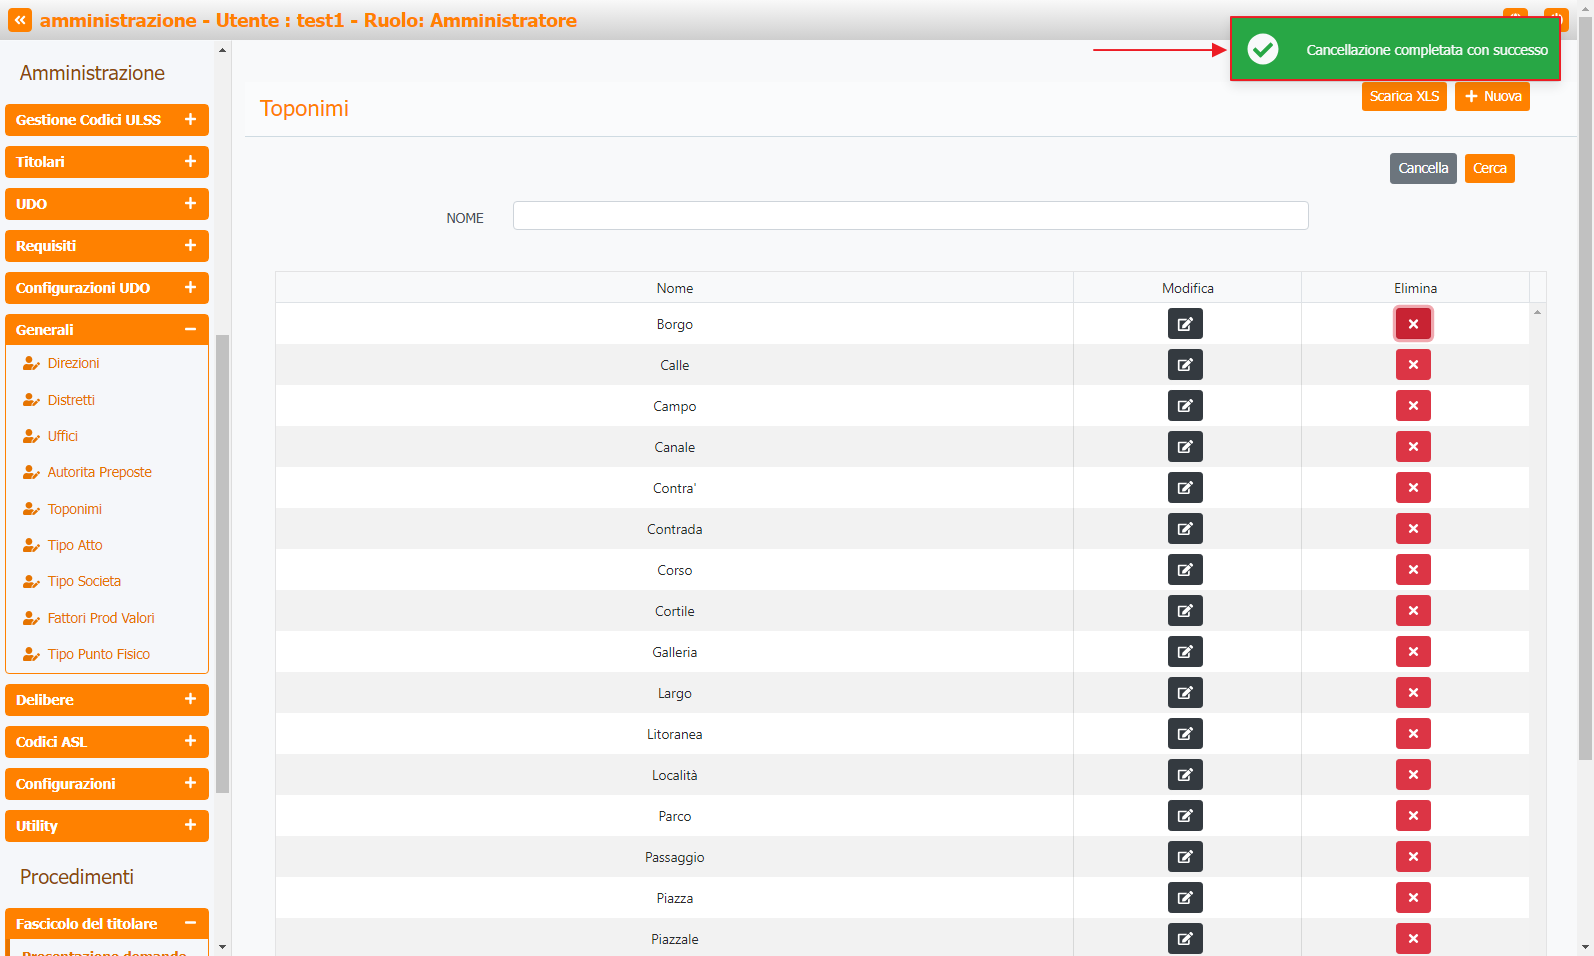The height and width of the screenshot is (956, 1594).
Task: Open edit for Contrada row
Action: 1185,529
